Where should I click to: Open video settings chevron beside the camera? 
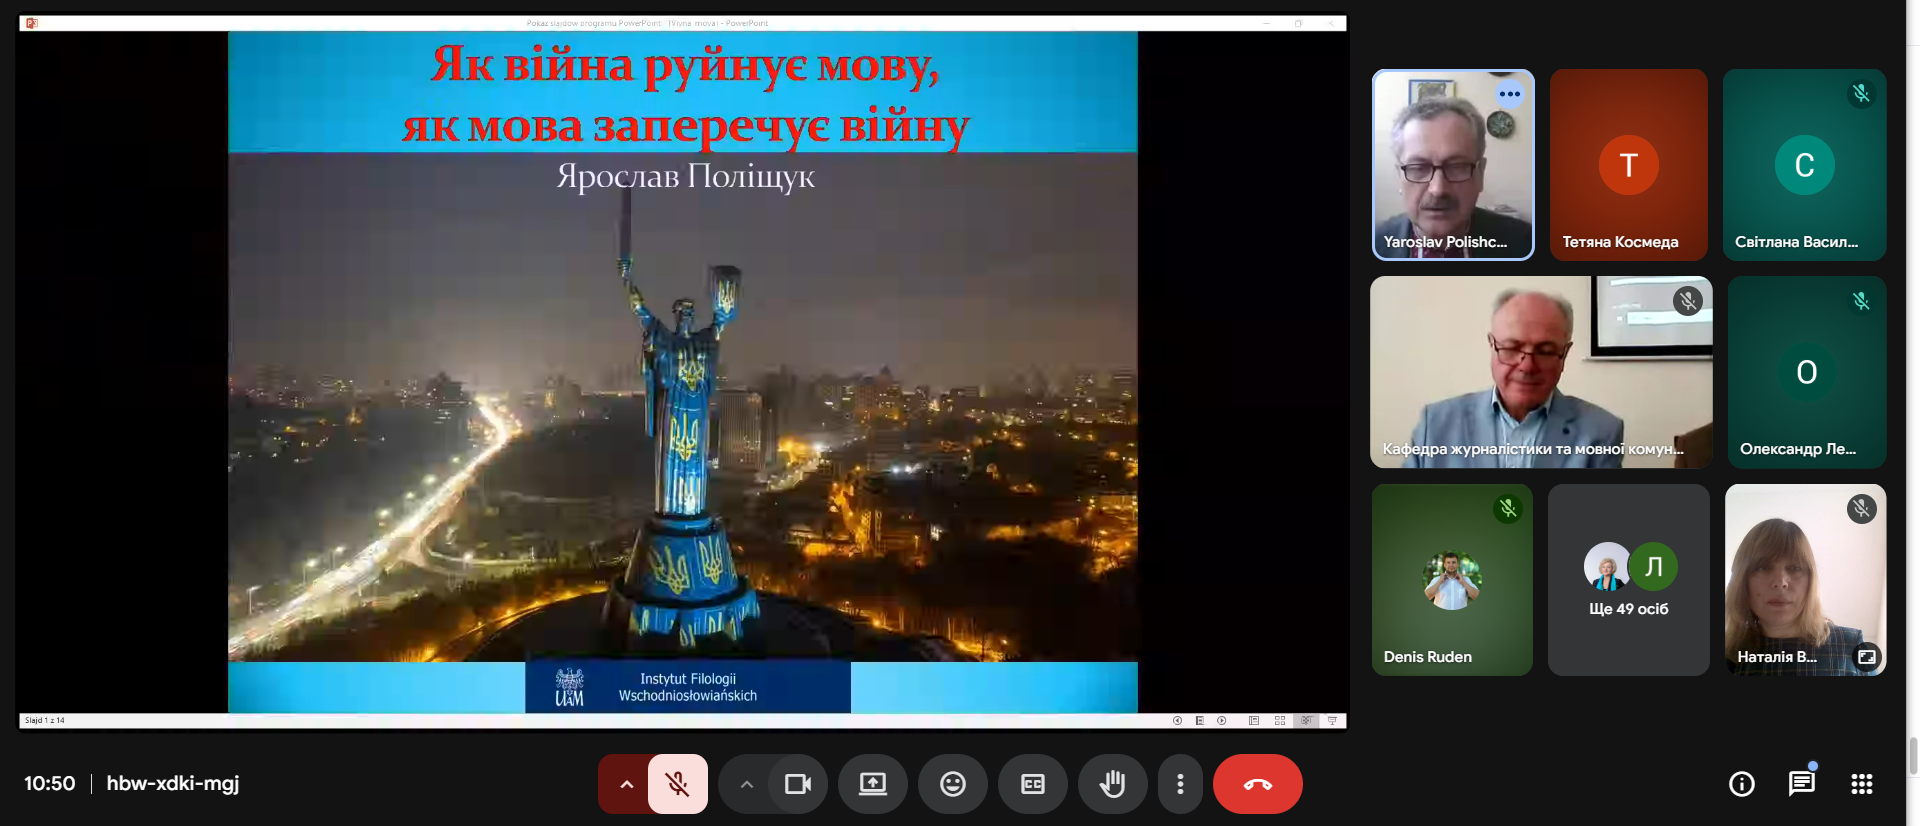746,784
